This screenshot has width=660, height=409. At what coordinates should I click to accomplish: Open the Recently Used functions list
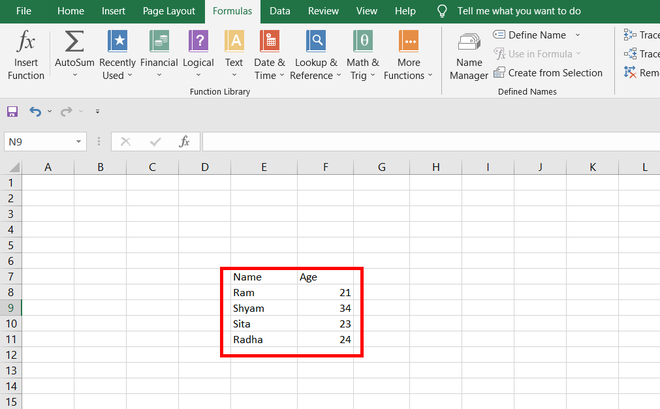(117, 55)
